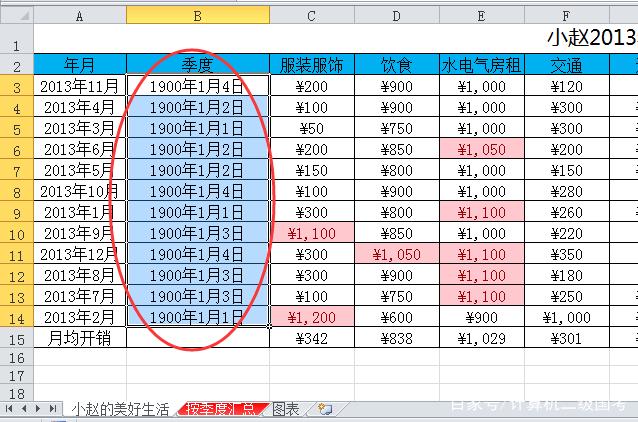
Task: Select row 17 header
Action: (x=17, y=375)
